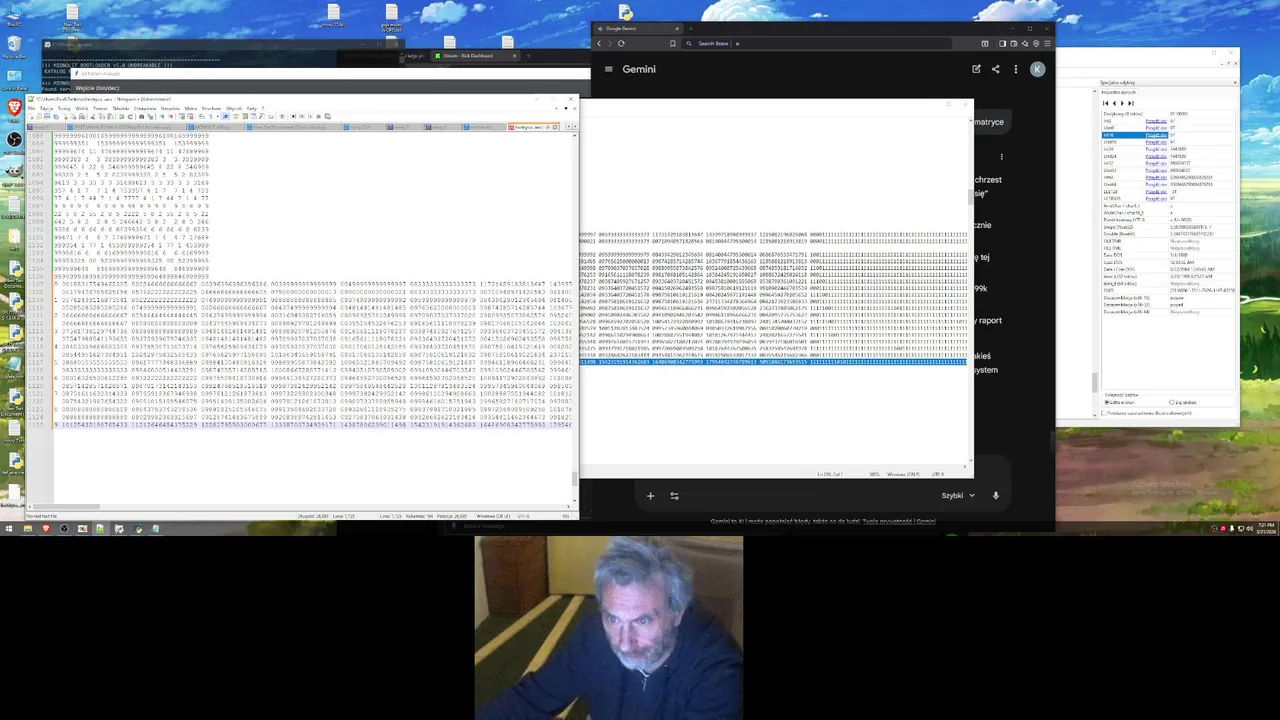Click the eye-shaped monitoring icon in Notepad++ toolbar
The height and width of the screenshot is (720, 1280).
[x=282, y=116]
